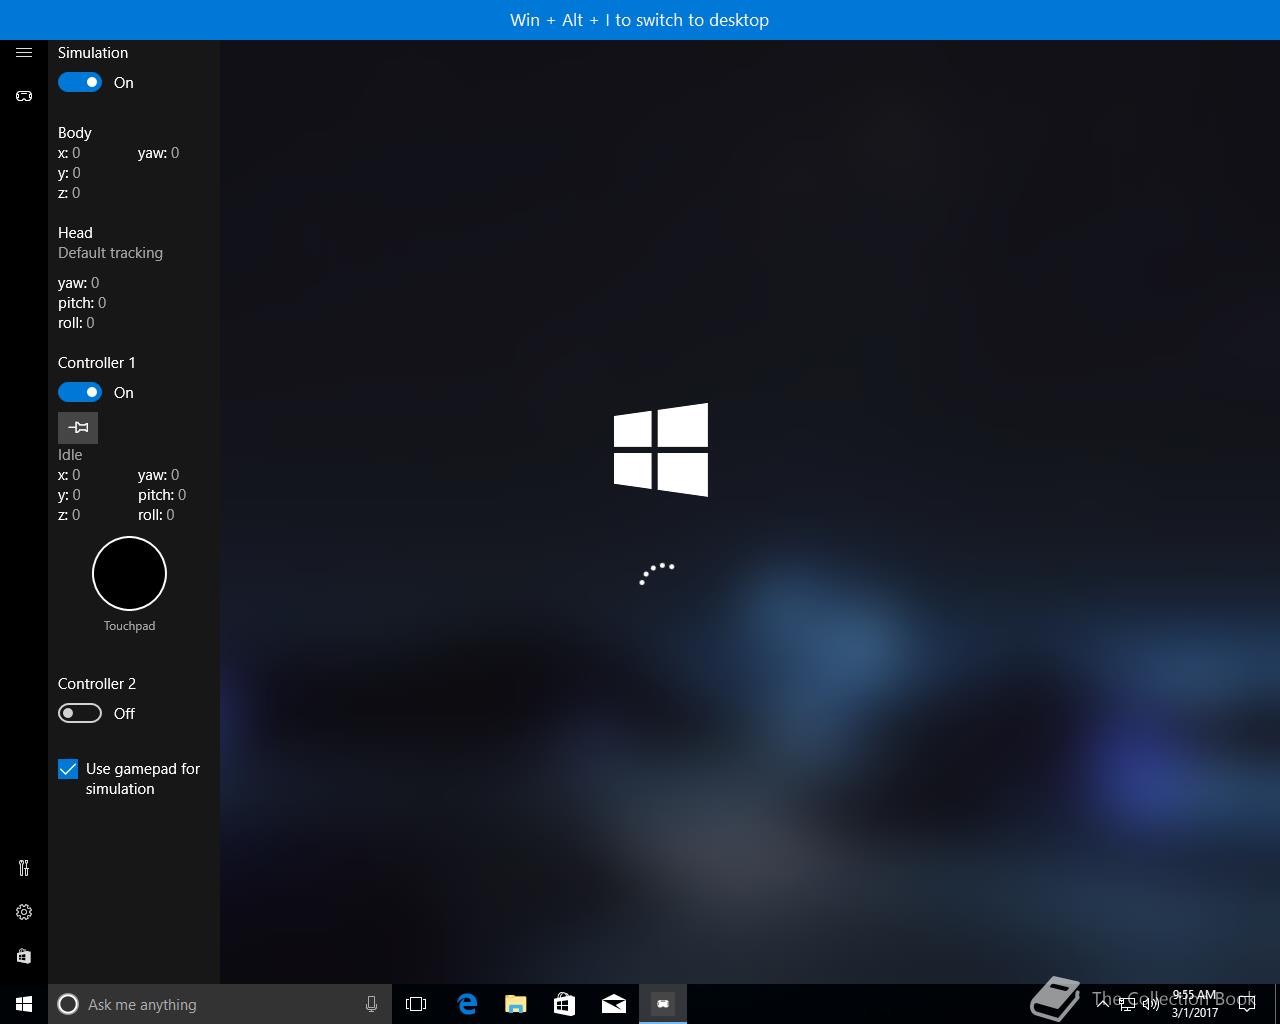Switch off the Controller 1 toggle

[x=80, y=392]
